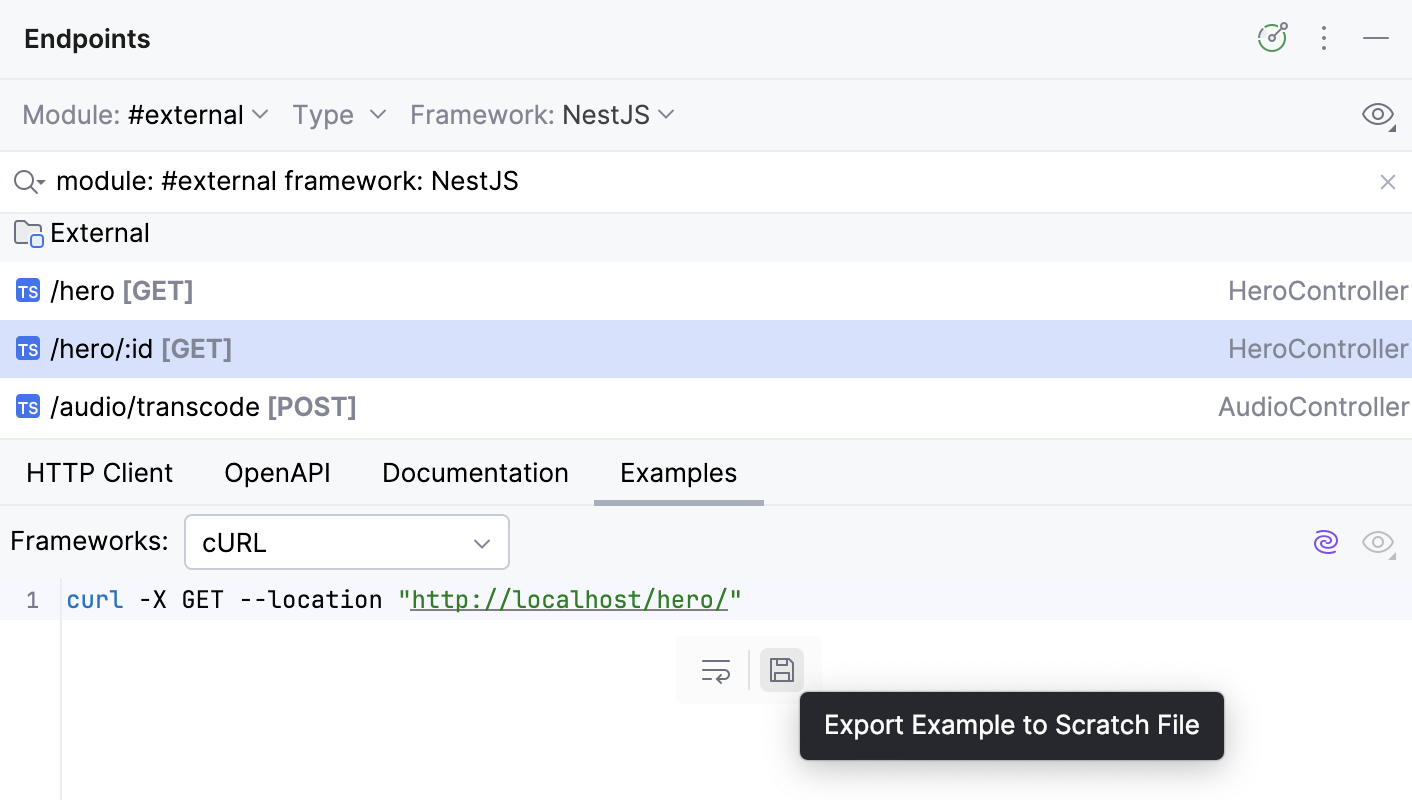
Task: Toggle the editor preview eye icon
Action: coord(1378,542)
